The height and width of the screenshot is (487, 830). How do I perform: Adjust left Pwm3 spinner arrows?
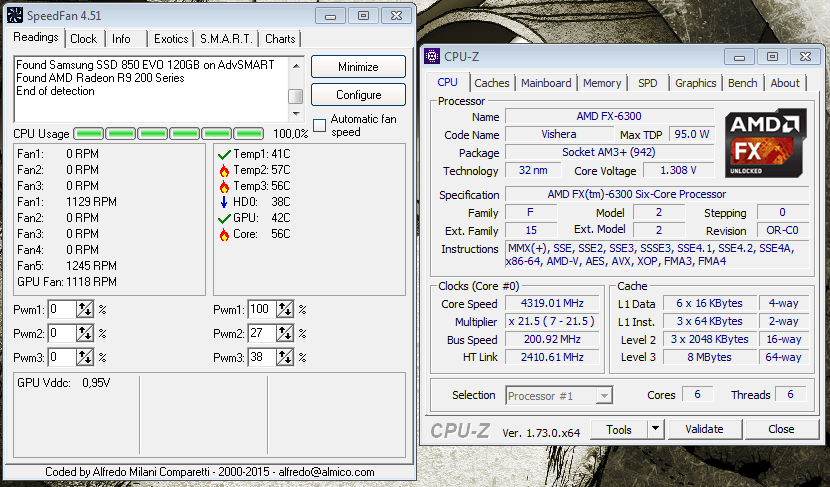[85, 357]
